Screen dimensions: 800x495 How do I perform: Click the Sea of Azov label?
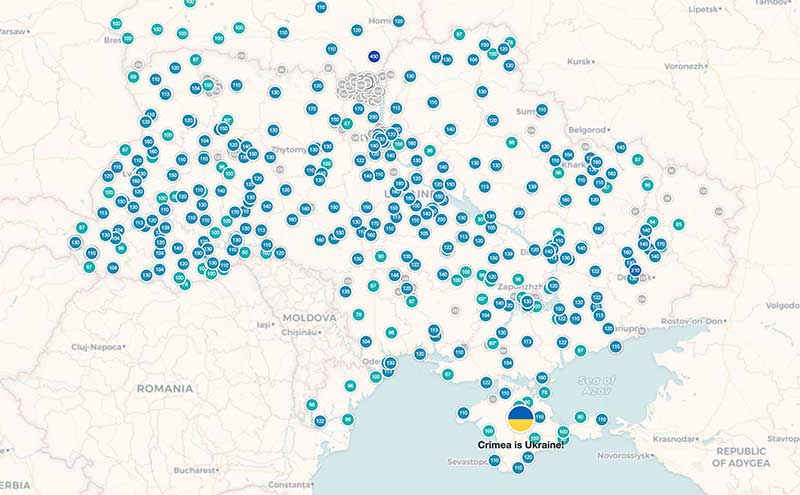pos(596,385)
